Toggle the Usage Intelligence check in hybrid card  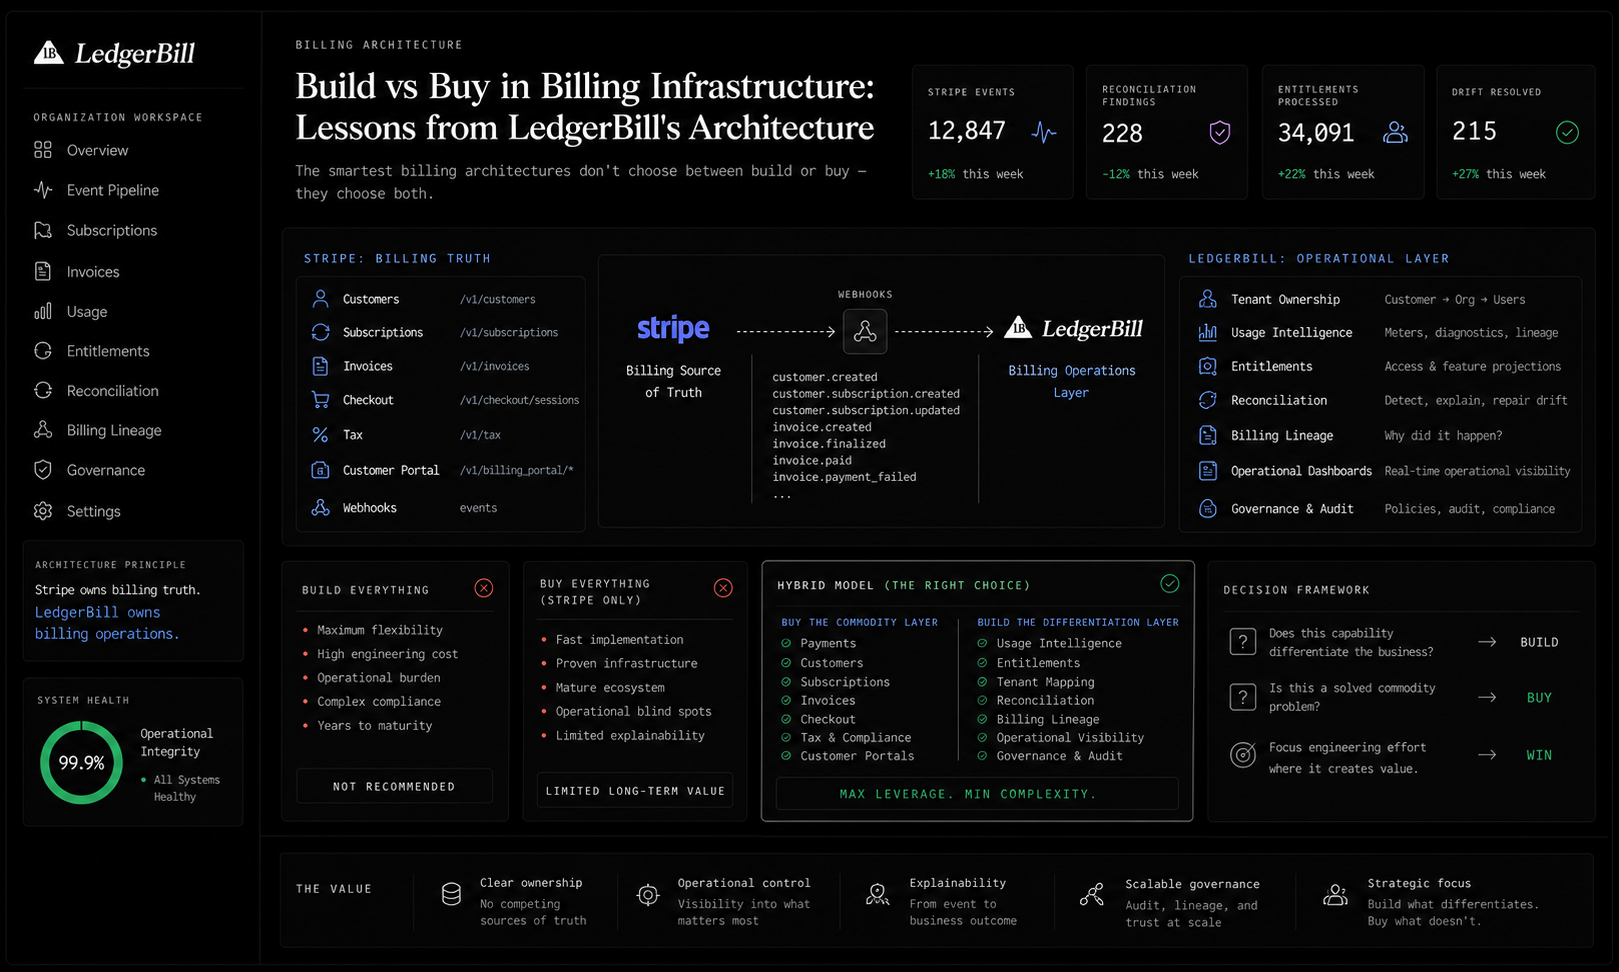point(982,644)
